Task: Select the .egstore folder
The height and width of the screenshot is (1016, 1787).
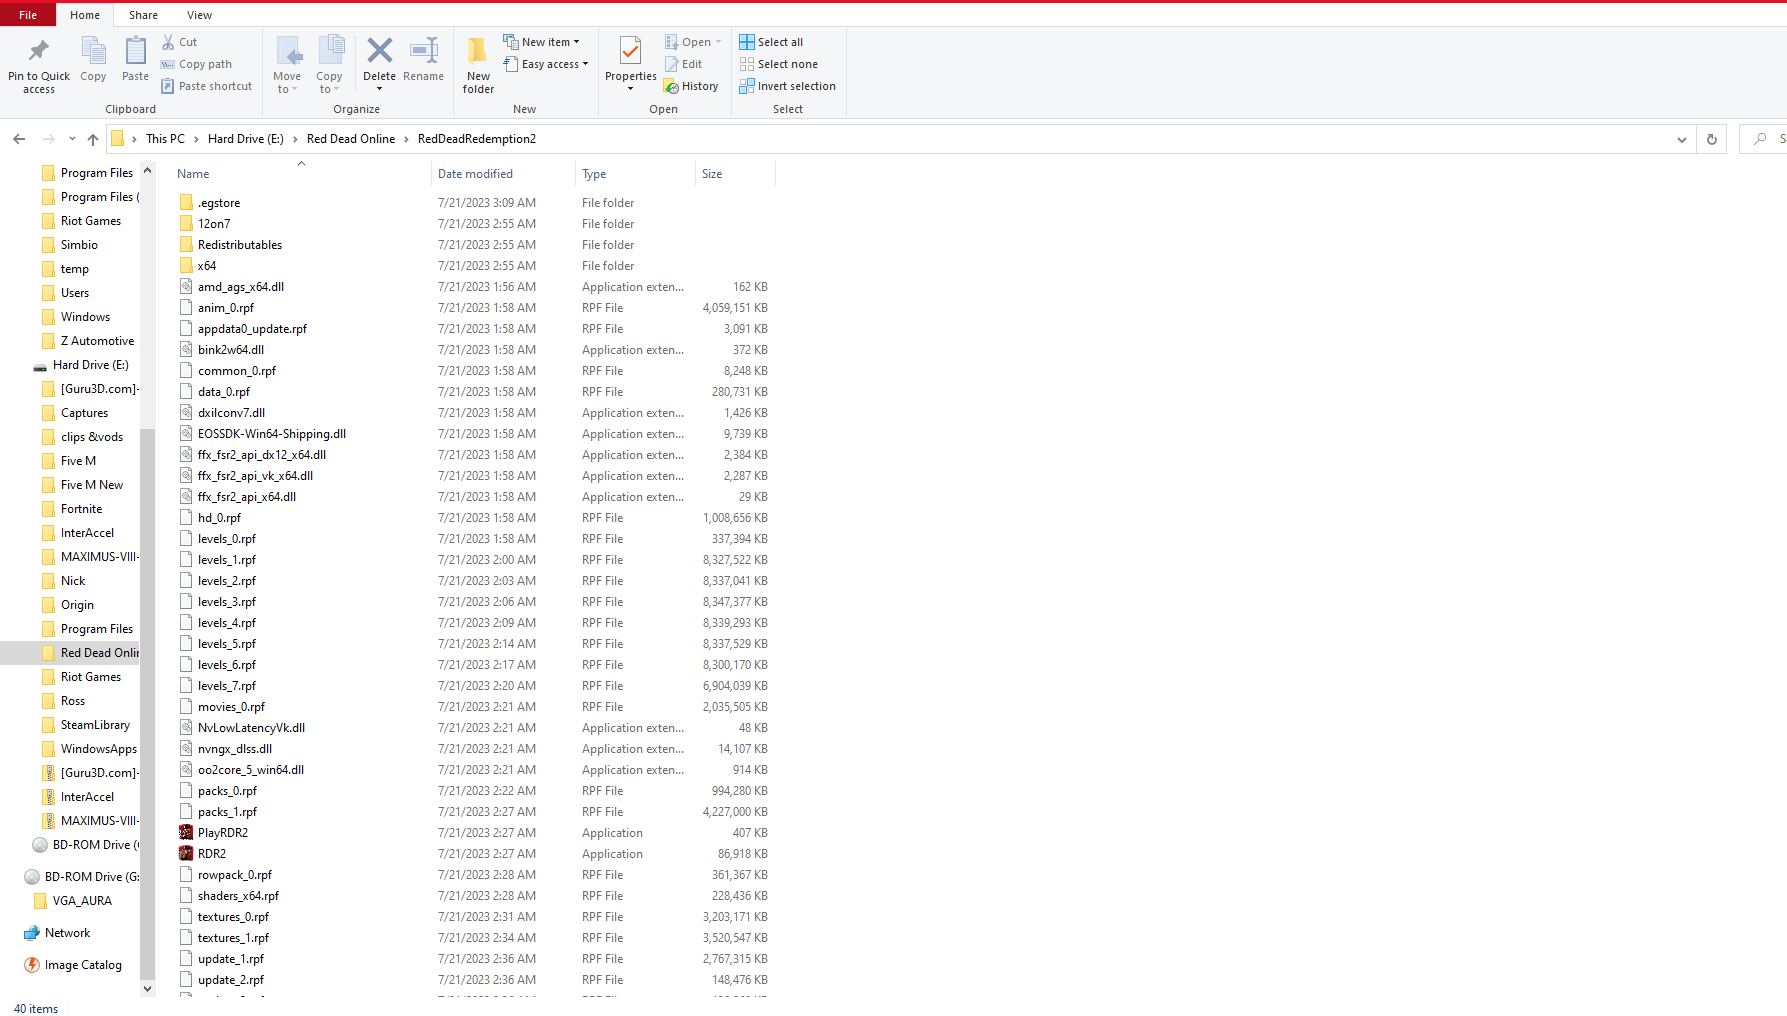Action: (x=219, y=203)
